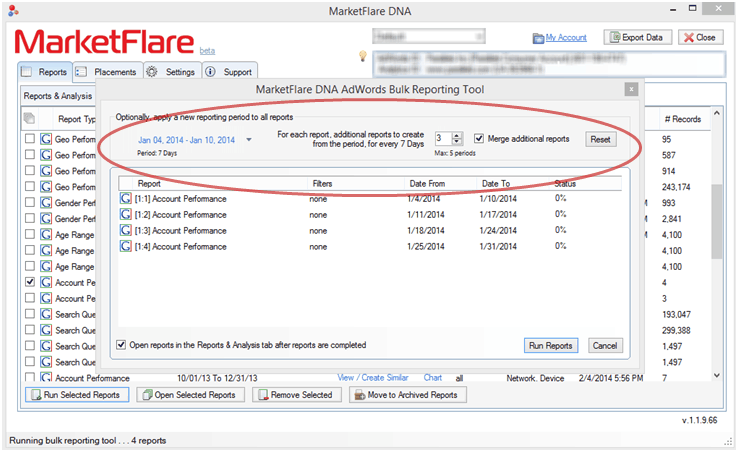Uncheck the checked Account Pe row checkbox
Viewport: 737px width, 453px height.
[x=30, y=282]
